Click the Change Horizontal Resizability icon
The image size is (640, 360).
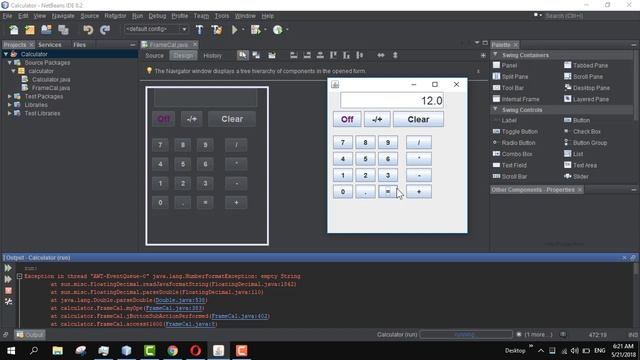pos(381,55)
